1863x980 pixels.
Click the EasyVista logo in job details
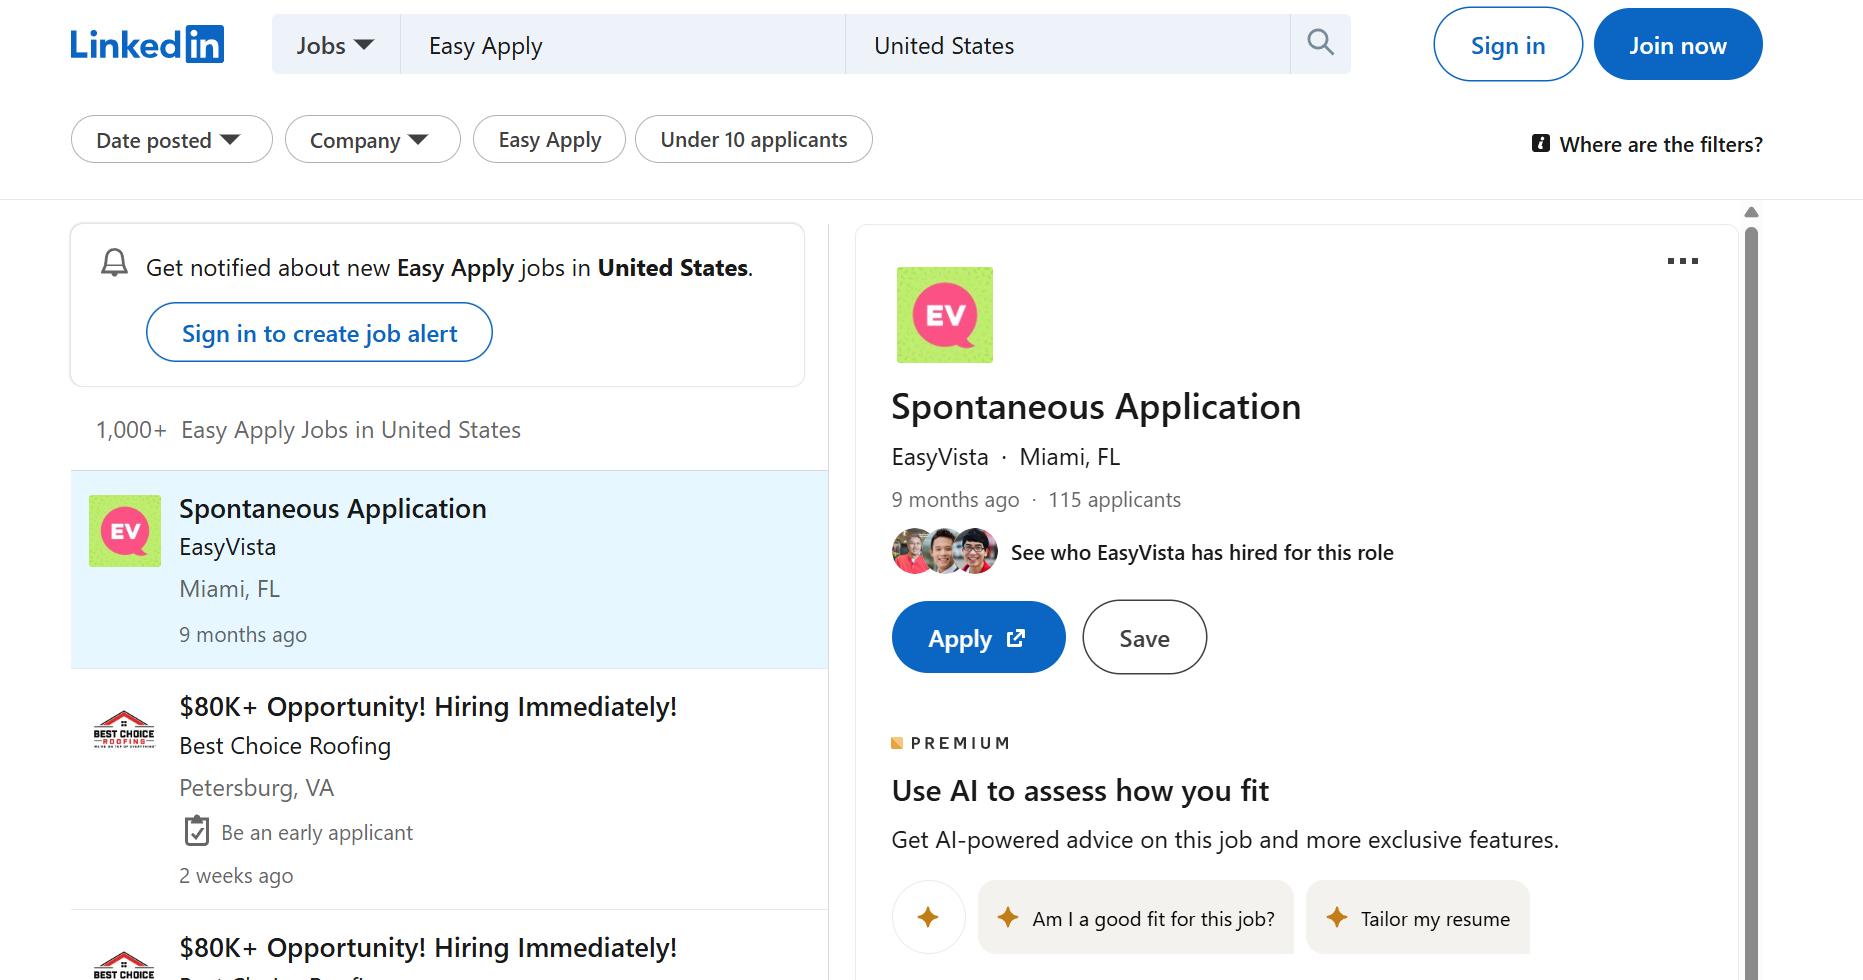(x=944, y=315)
